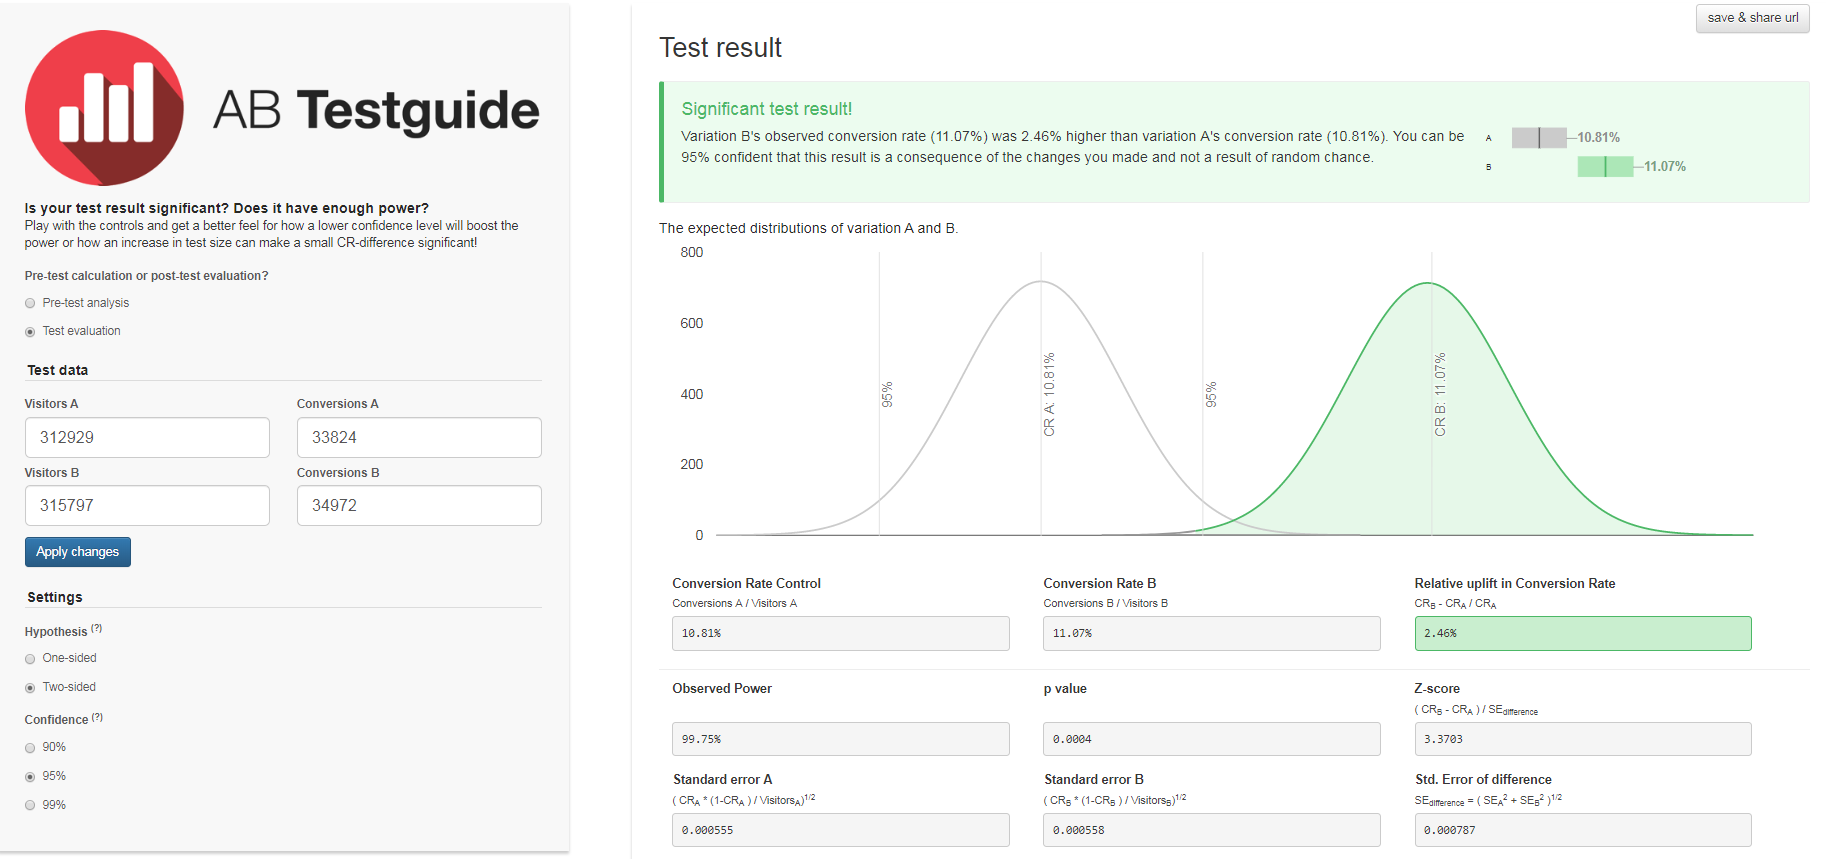
Task: Select Test evaluation radio button
Action: pyautogui.click(x=30, y=332)
